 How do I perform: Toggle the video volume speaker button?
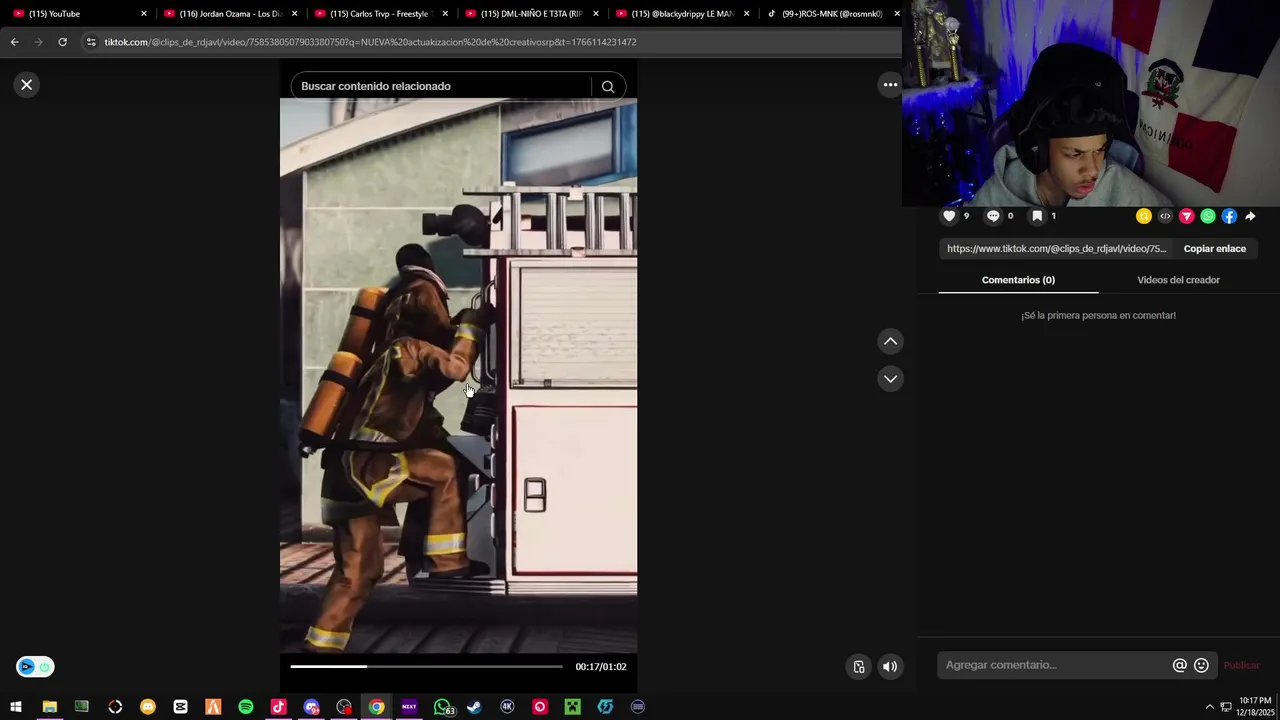click(x=890, y=667)
